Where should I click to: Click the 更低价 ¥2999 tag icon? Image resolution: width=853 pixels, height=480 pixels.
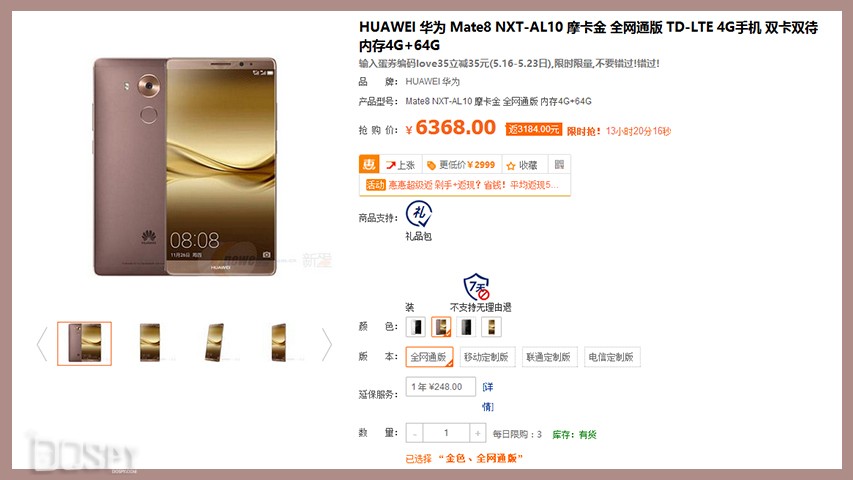[x=431, y=165]
